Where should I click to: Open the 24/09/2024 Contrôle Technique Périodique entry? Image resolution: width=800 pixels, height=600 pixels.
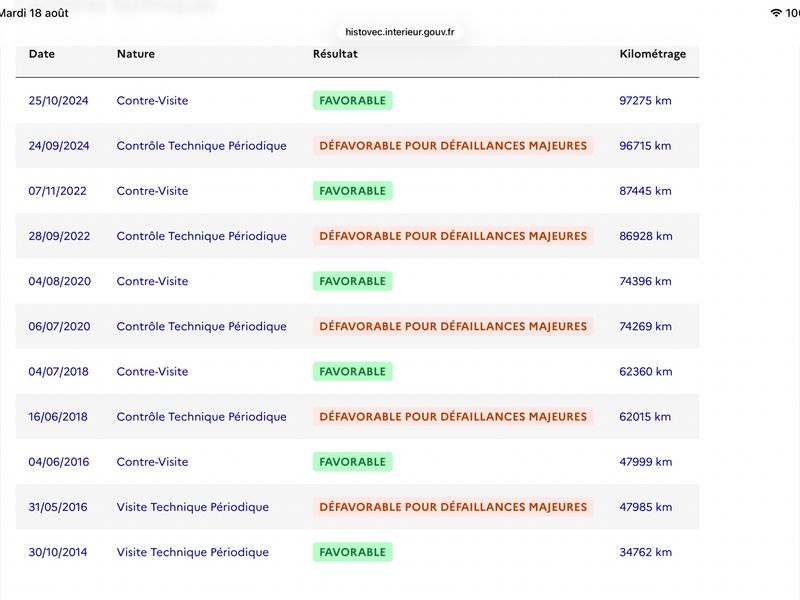[x=202, y=146]
